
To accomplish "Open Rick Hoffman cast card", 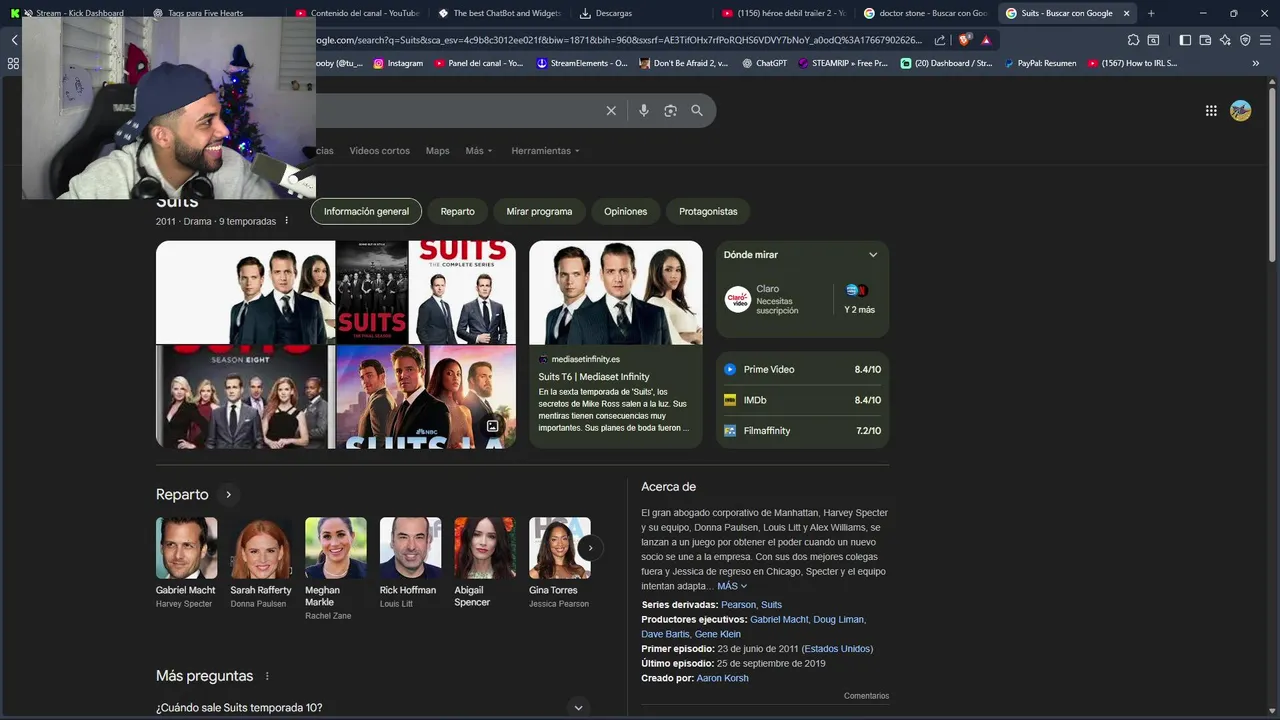I will coord(410,563).
